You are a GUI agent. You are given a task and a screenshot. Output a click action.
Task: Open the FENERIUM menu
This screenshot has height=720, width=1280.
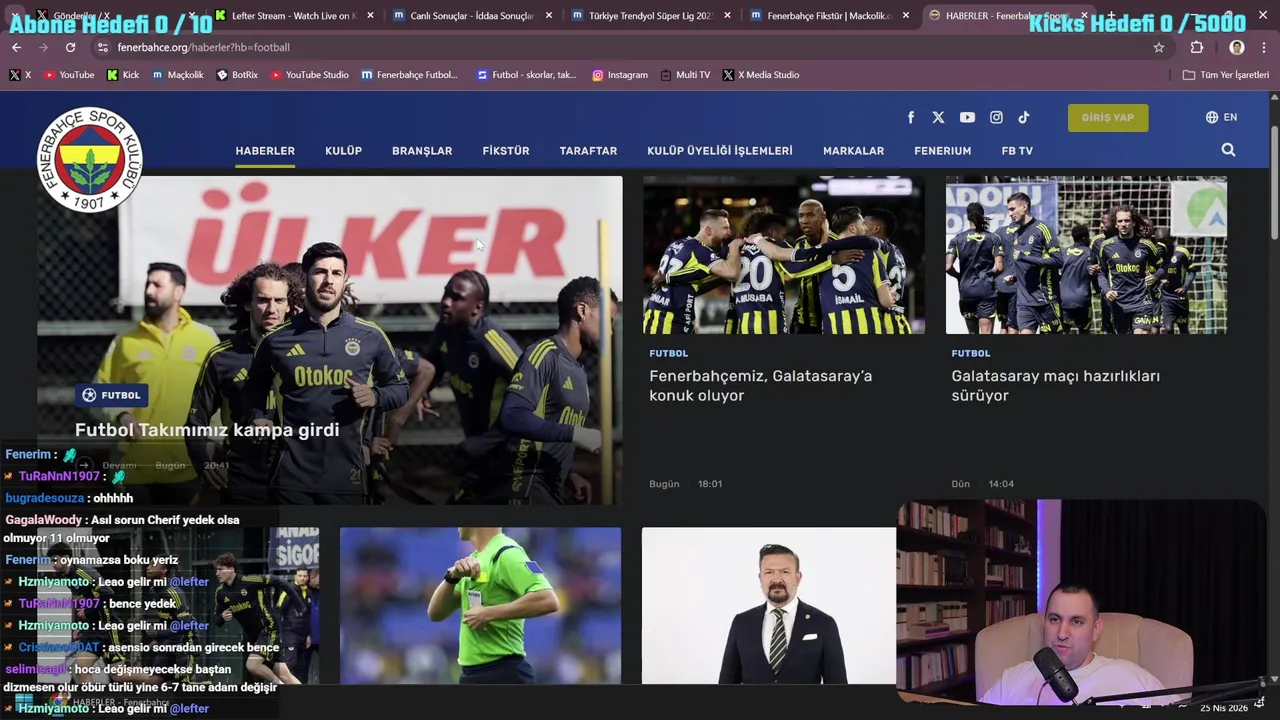pyautogui.click(x=942, y=151)
